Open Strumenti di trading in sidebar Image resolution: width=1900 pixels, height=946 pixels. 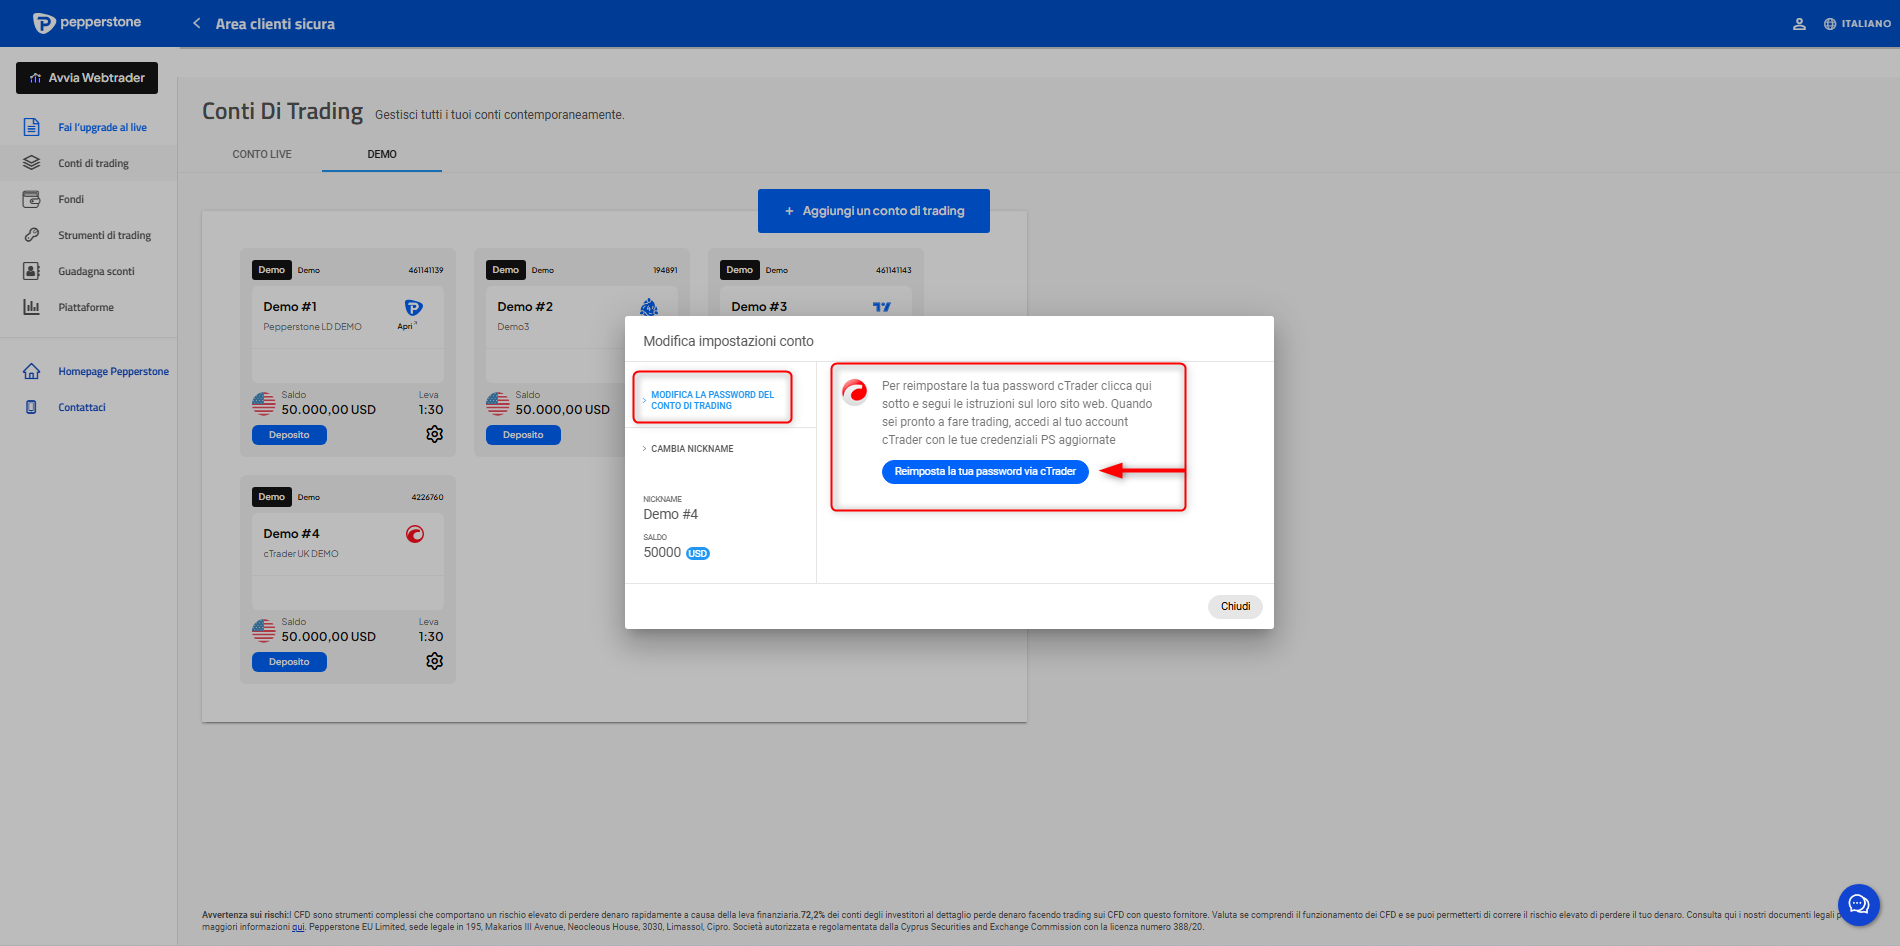point(104,235)
